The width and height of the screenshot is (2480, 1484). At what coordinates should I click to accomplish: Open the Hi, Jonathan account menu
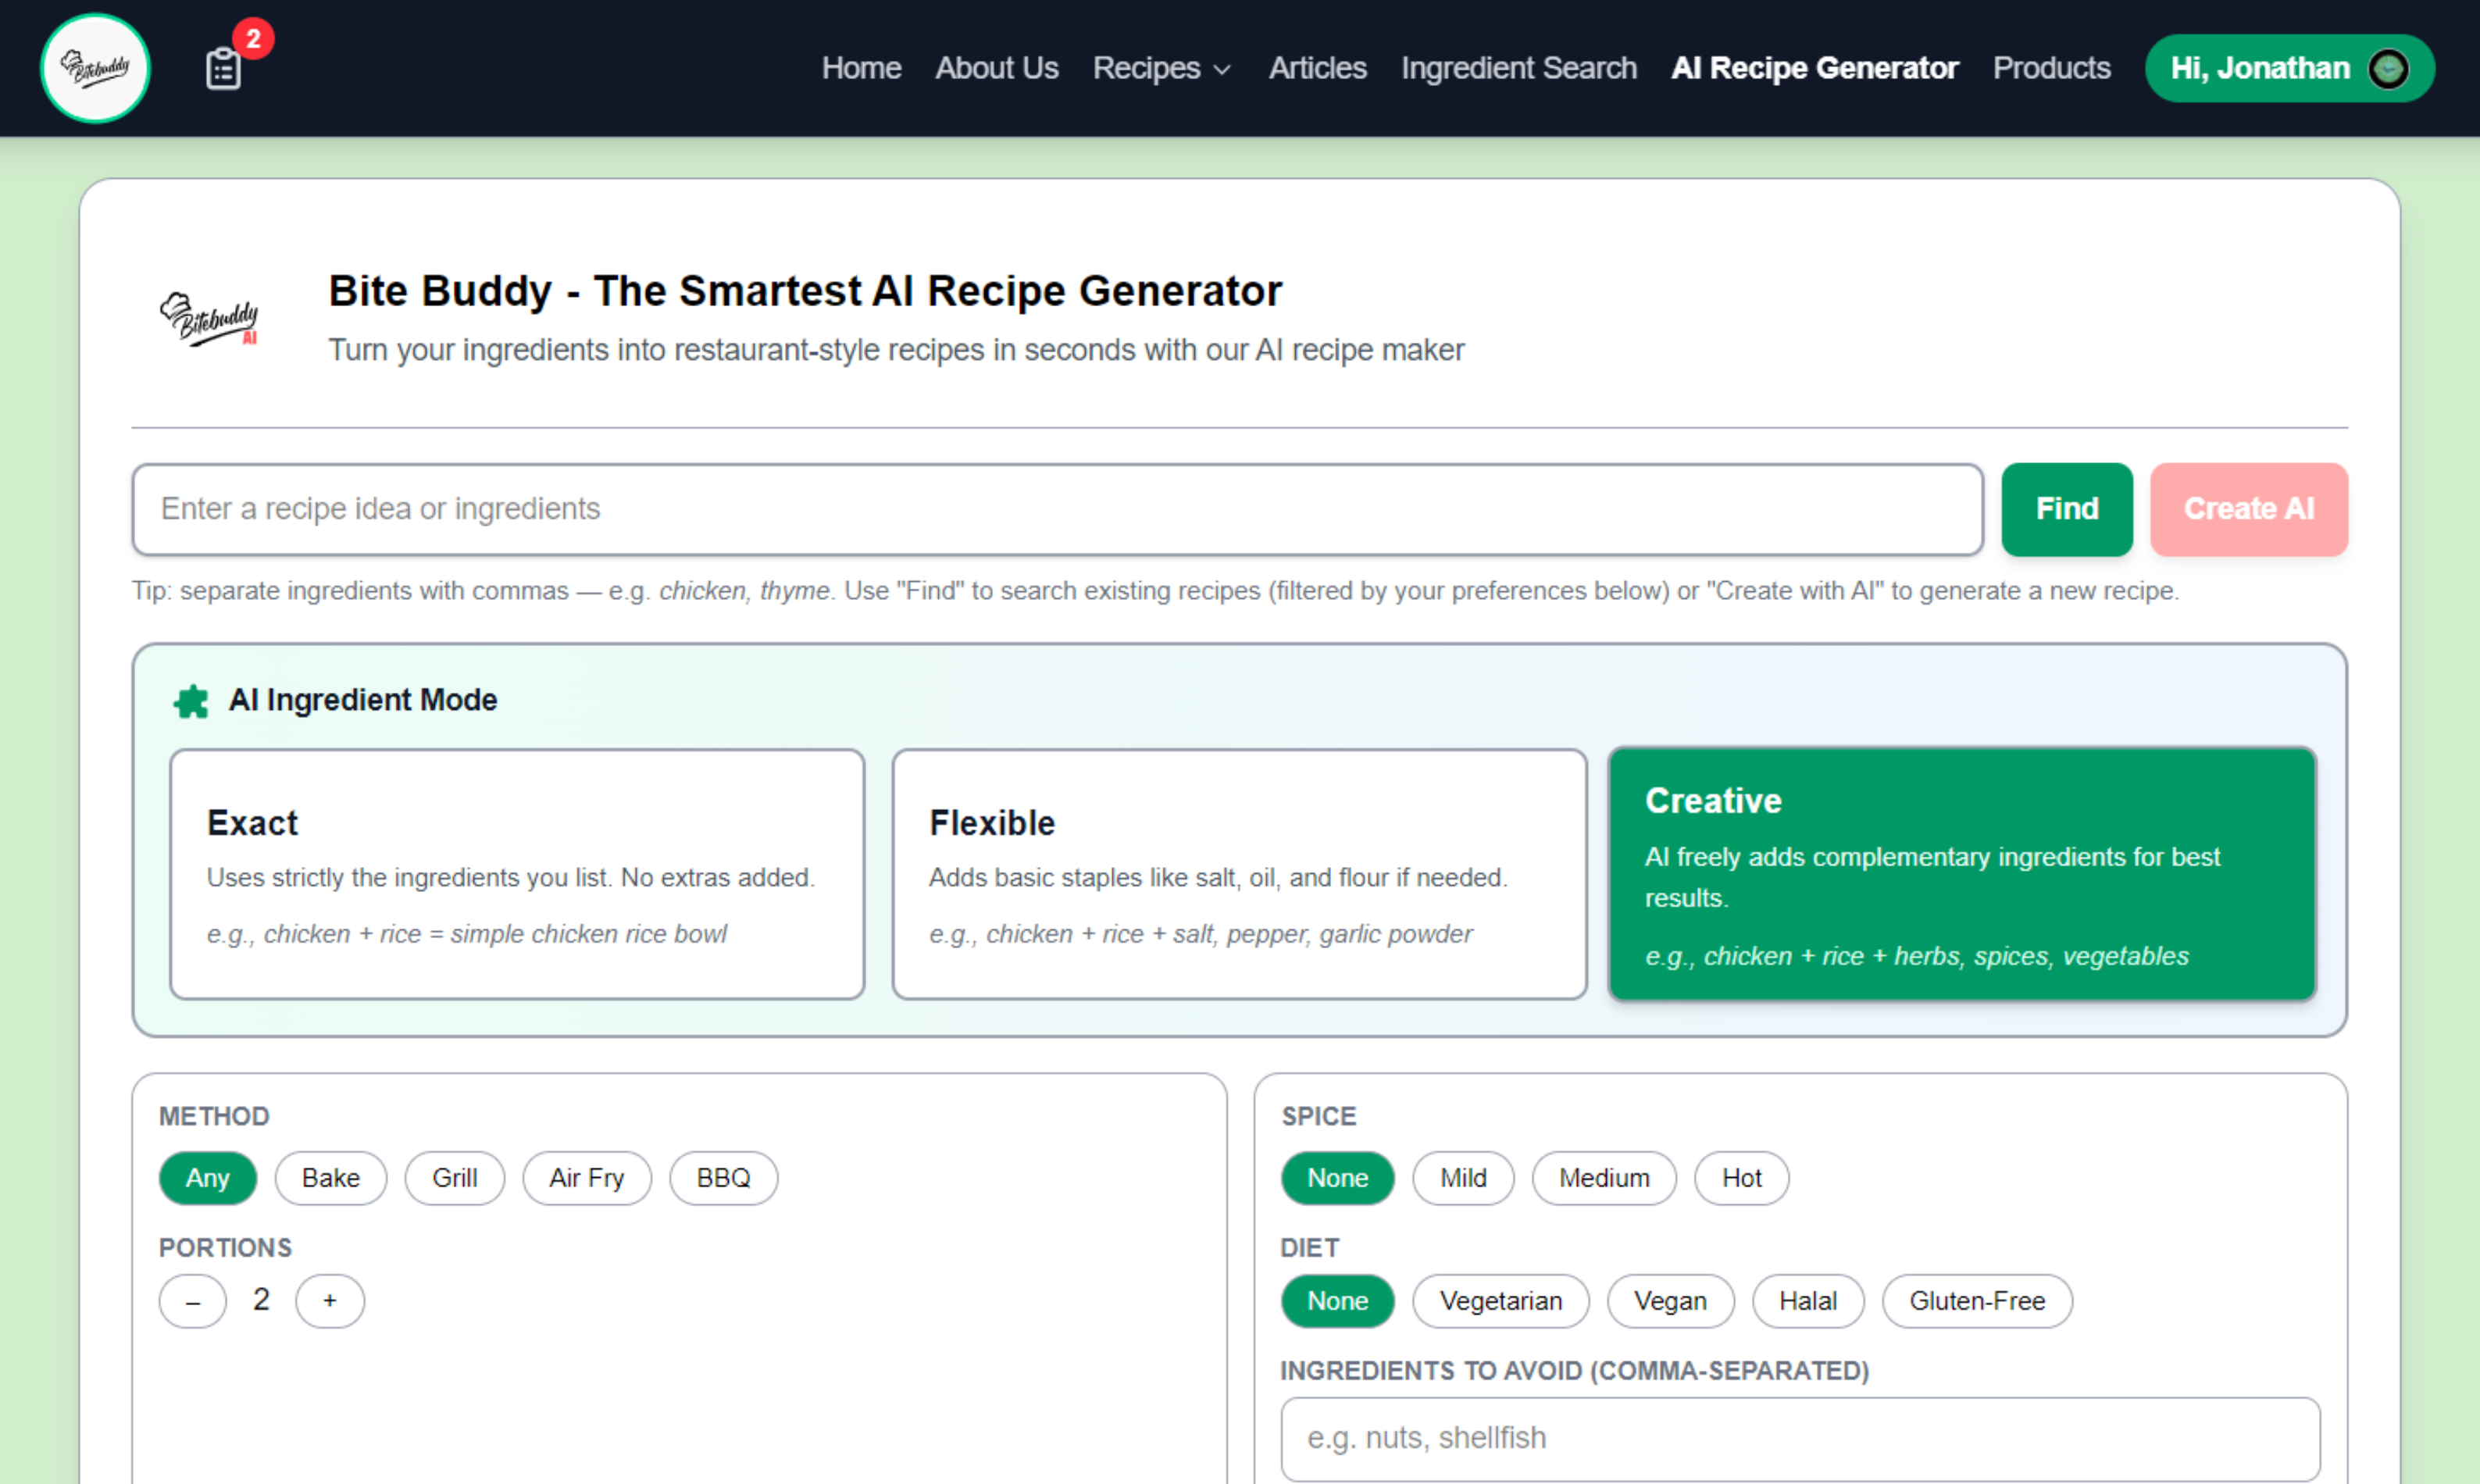click(2260, 68)
